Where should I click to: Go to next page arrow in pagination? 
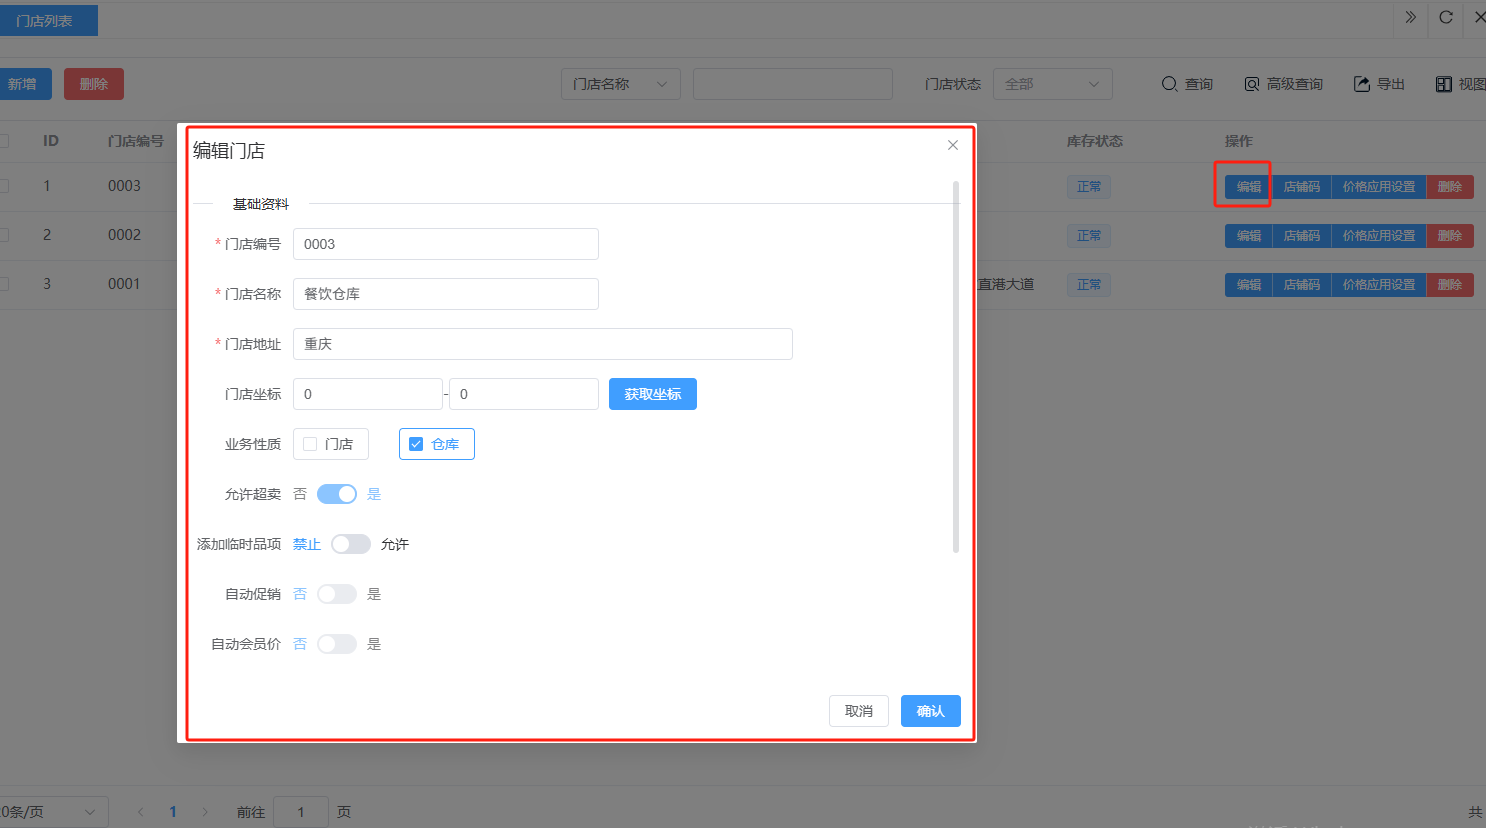(x=205, y=812)
